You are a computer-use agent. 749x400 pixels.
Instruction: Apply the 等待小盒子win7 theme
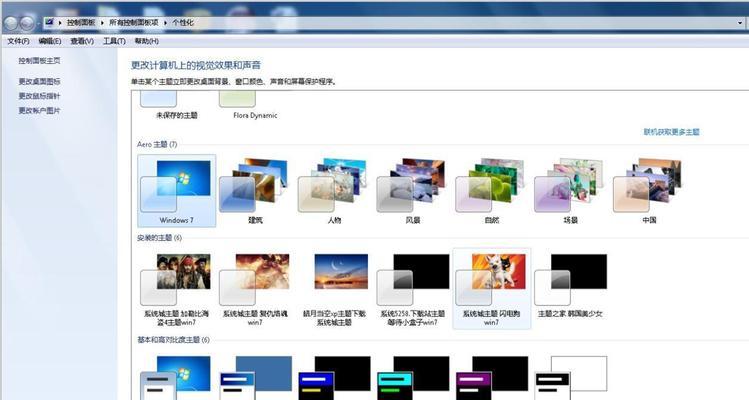coord(413,289)
